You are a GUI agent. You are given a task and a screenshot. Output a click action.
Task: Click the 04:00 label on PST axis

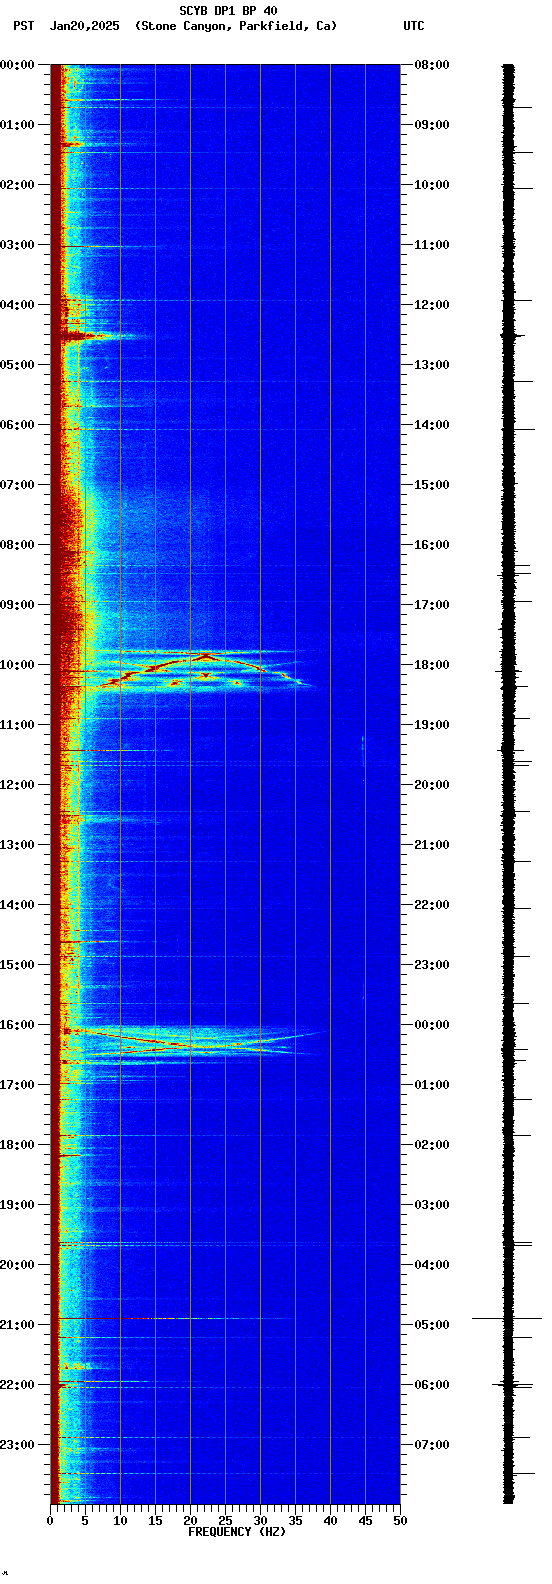[17, 305]
